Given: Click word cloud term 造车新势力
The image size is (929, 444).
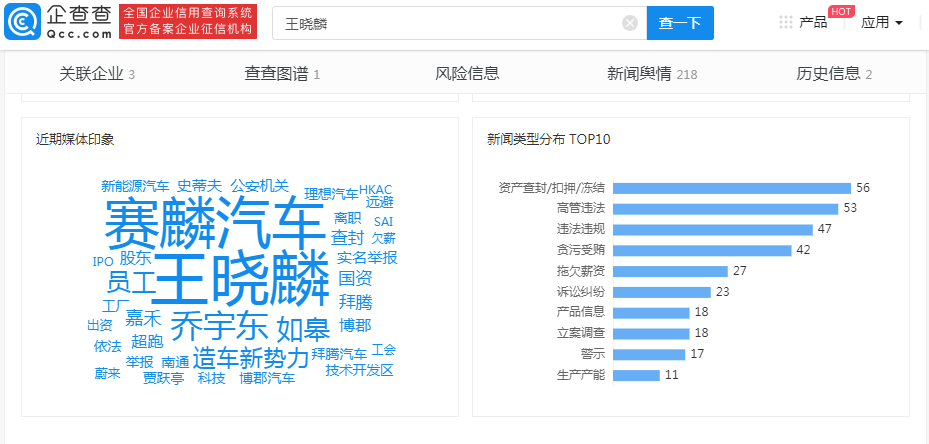Looking at the screenshot, I should (251, 357).
